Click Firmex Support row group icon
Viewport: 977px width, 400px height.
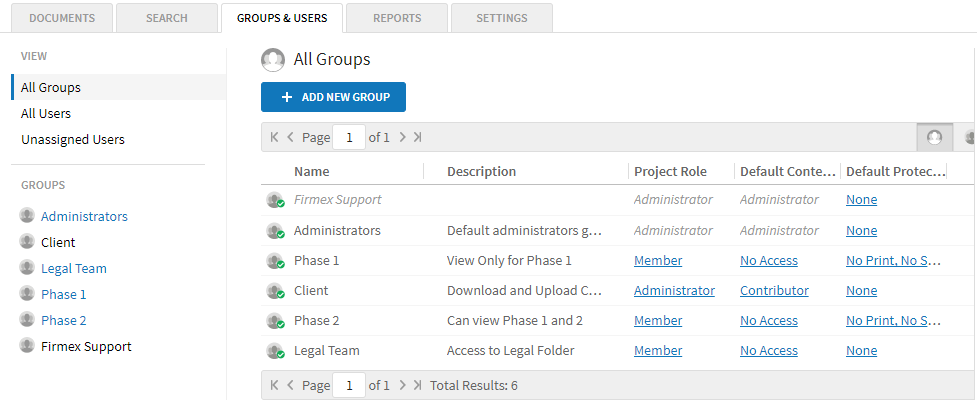[275, 200]
